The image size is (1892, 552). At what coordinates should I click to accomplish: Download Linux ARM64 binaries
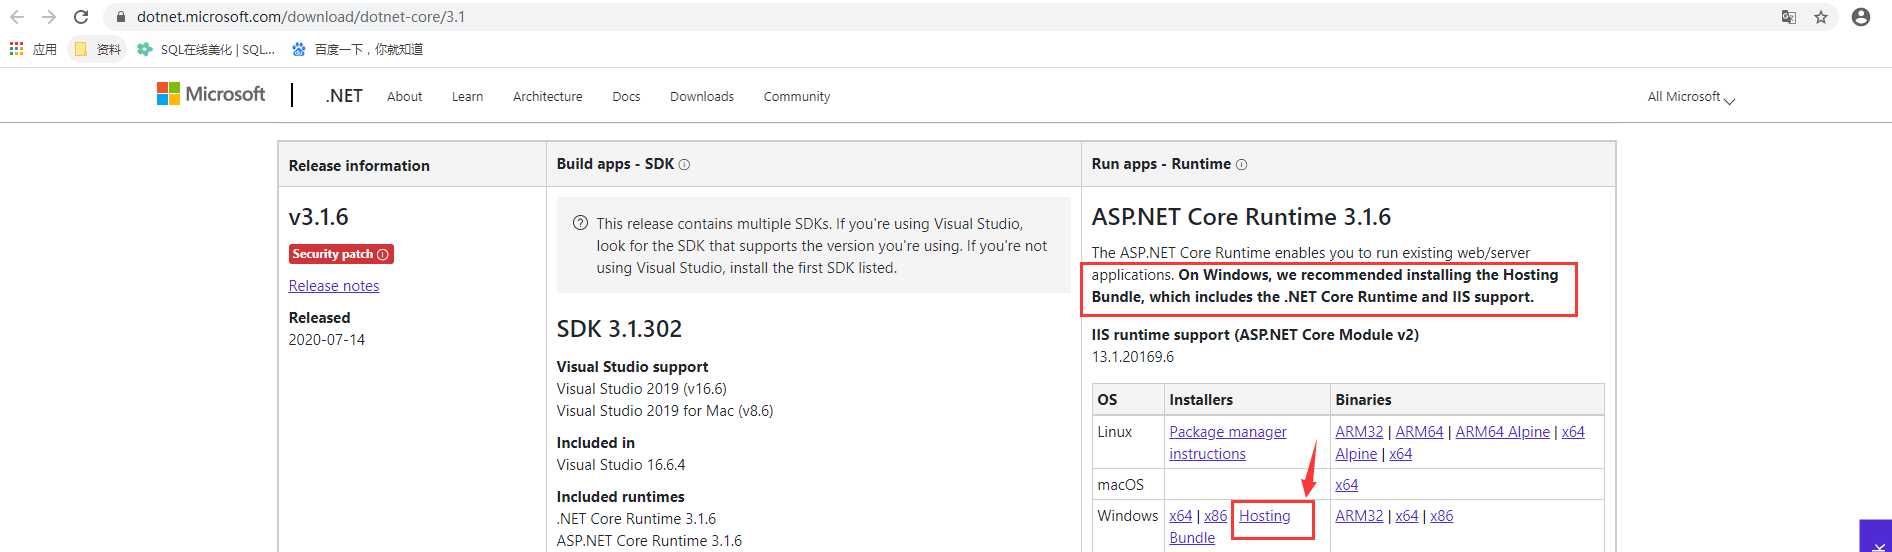click(x=1419, y=432)
